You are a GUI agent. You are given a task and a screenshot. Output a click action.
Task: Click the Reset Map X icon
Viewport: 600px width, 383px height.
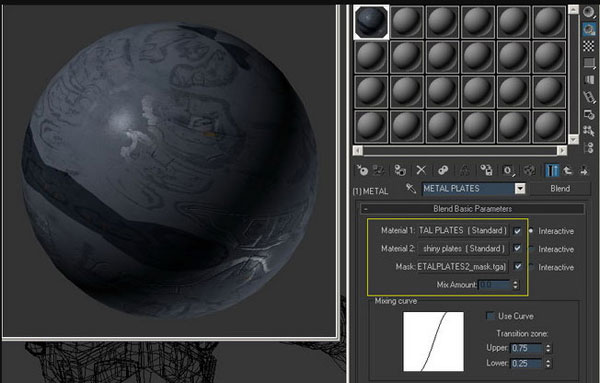point(421,170)
